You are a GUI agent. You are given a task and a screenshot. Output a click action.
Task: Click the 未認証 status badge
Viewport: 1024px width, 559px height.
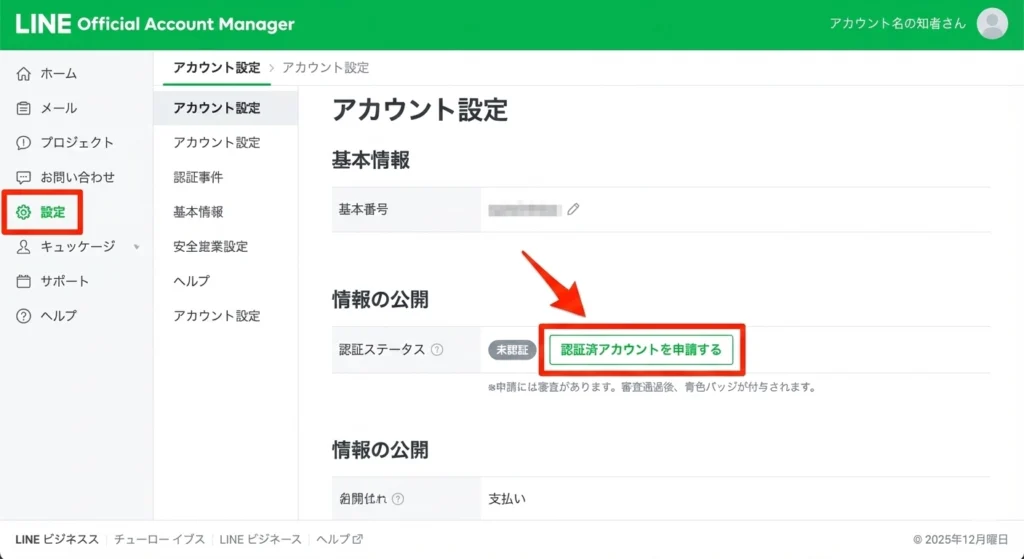[512, 350]
